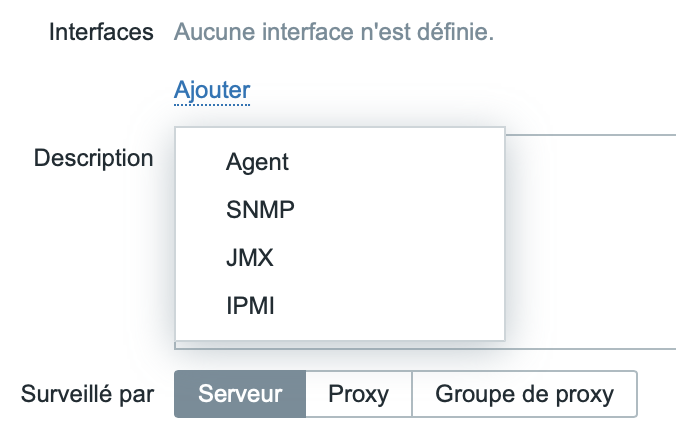Pick the JMX interface option
Screen dimensions: 676x436
point(250,258)
